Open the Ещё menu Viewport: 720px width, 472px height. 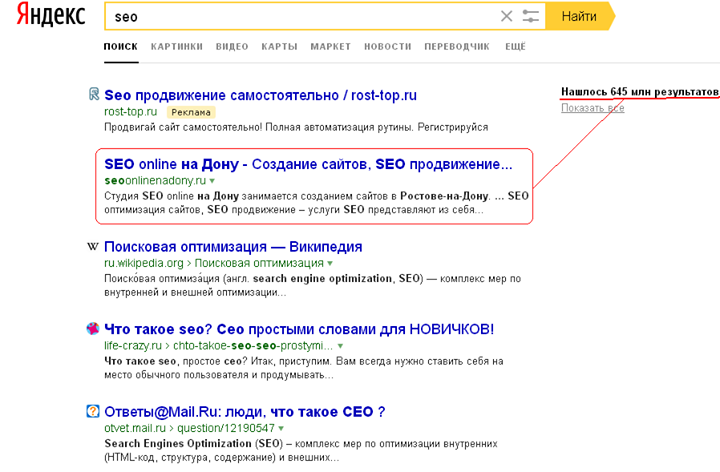(x=515, y=46)
